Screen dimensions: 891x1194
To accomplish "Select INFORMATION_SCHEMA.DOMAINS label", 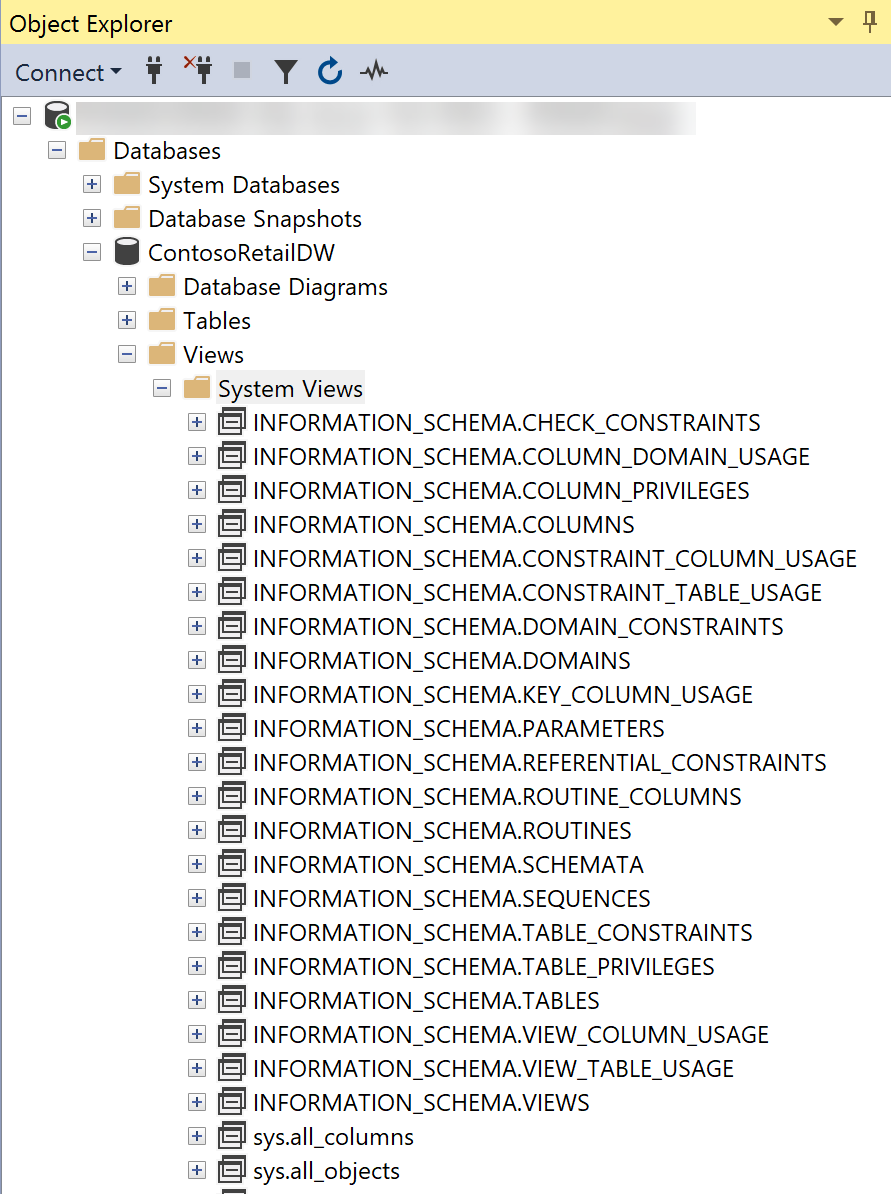I will tap(442, 661).
